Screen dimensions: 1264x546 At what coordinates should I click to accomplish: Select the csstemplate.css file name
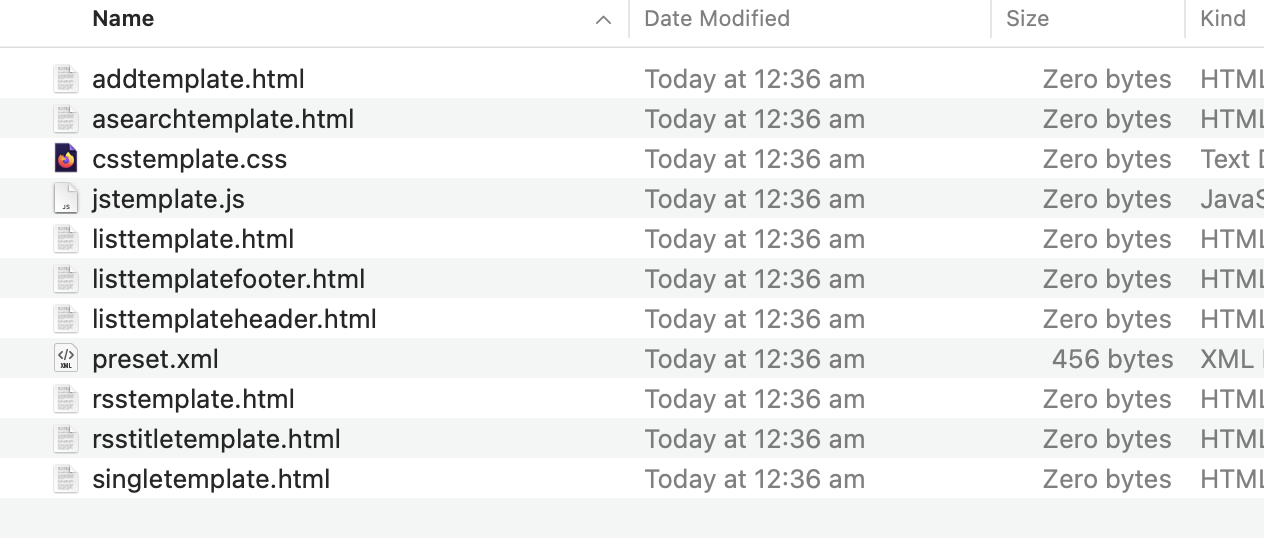coord(190,159)
